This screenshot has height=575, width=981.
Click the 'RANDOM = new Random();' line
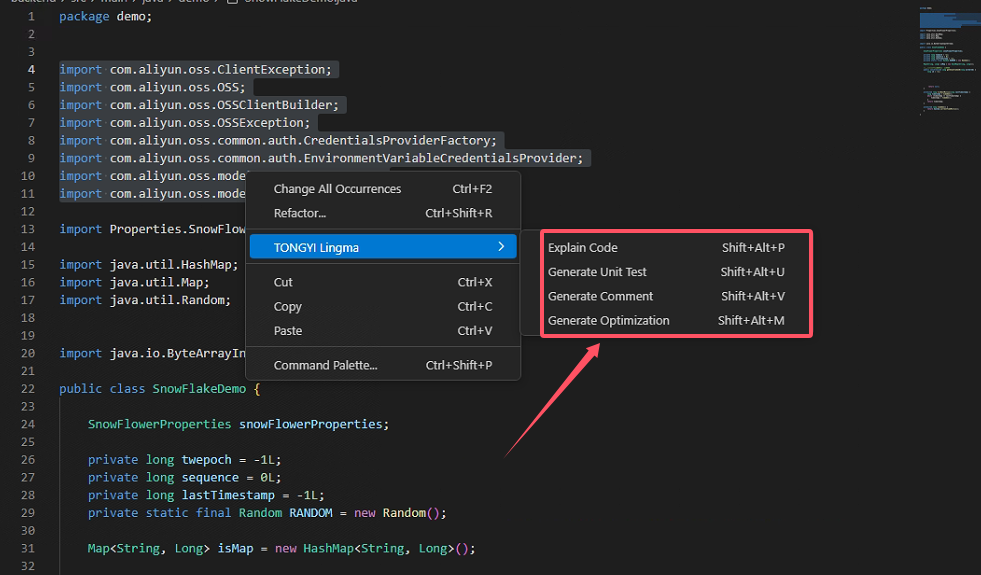coord(267,512)
